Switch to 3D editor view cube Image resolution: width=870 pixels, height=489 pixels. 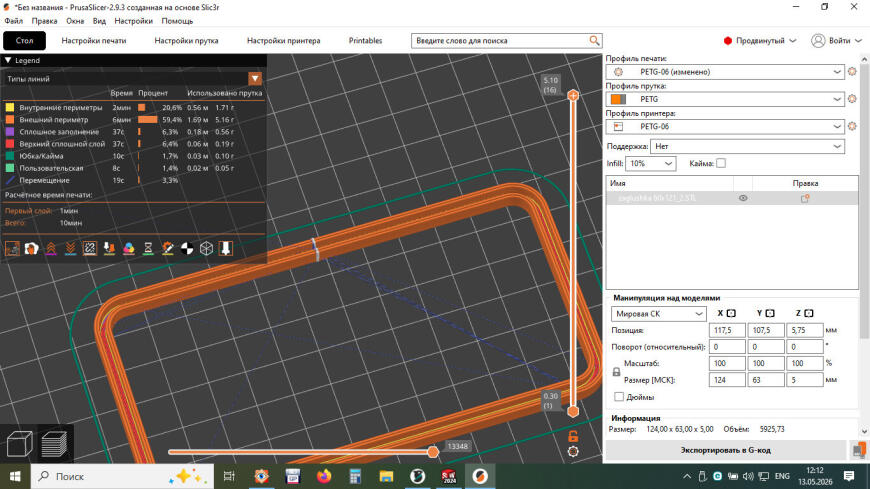(19, 443)
